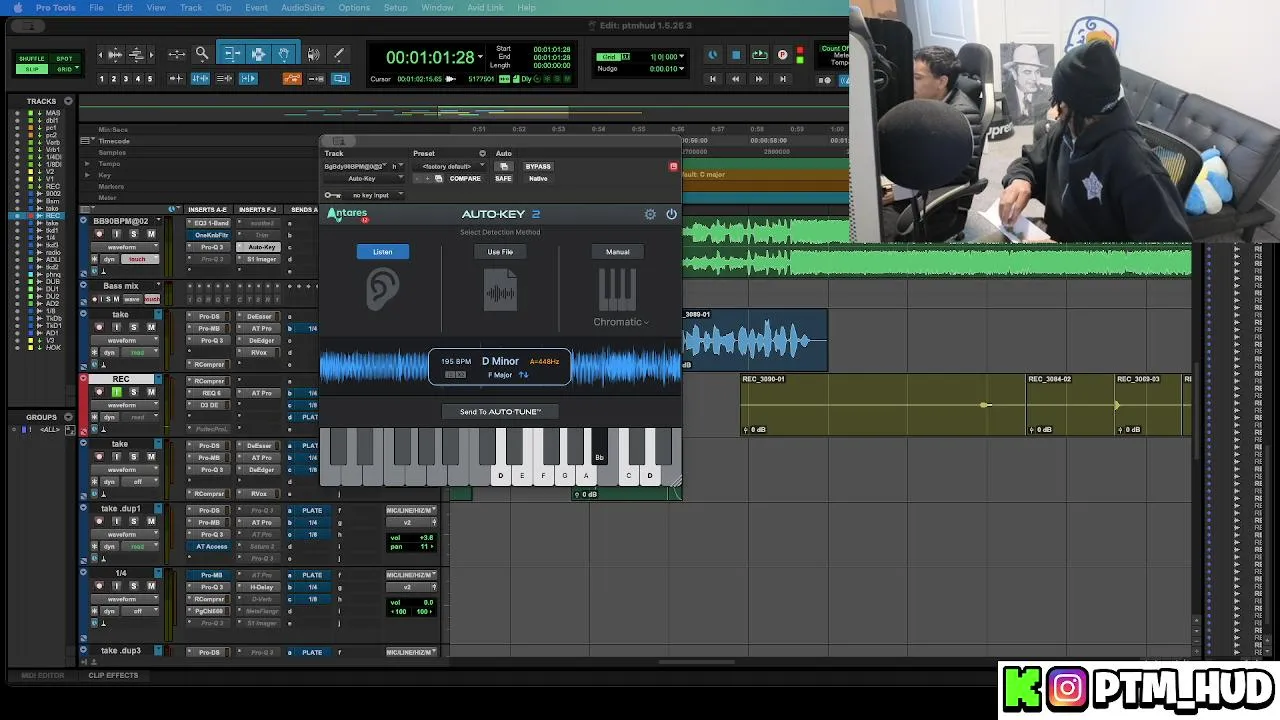Return to zero in the transport
Image resolution: width=1280 pixels, height=720 pixels.
tap(712, 79)
